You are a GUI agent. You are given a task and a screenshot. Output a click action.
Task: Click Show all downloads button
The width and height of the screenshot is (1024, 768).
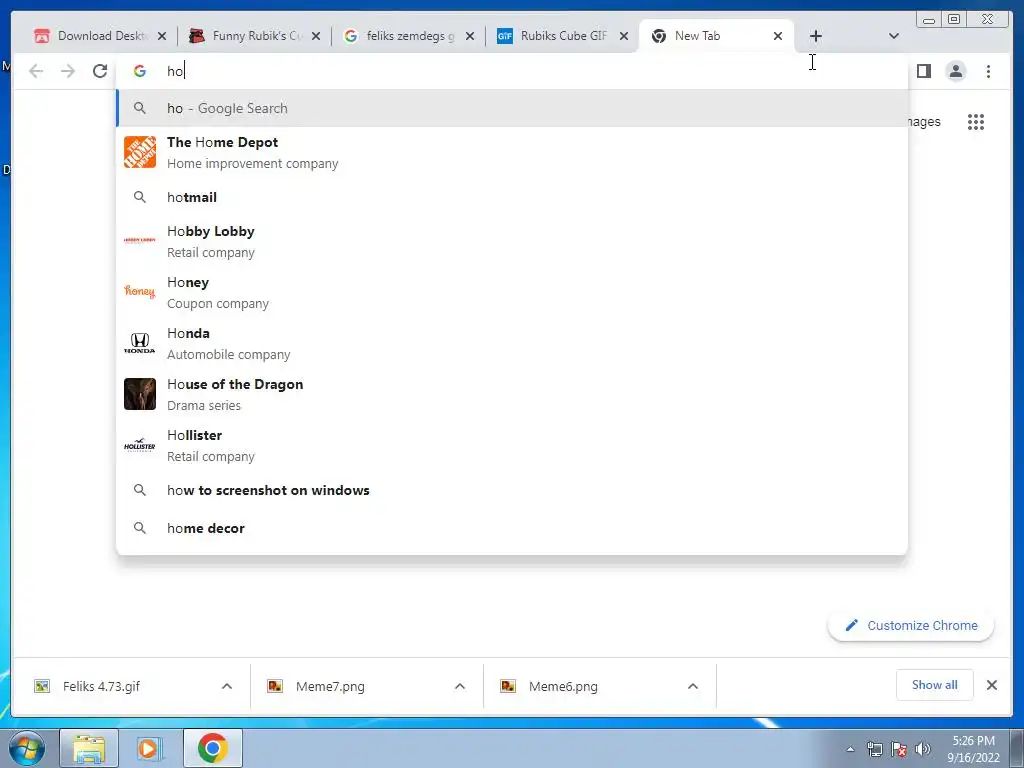(x=935, y=684)
